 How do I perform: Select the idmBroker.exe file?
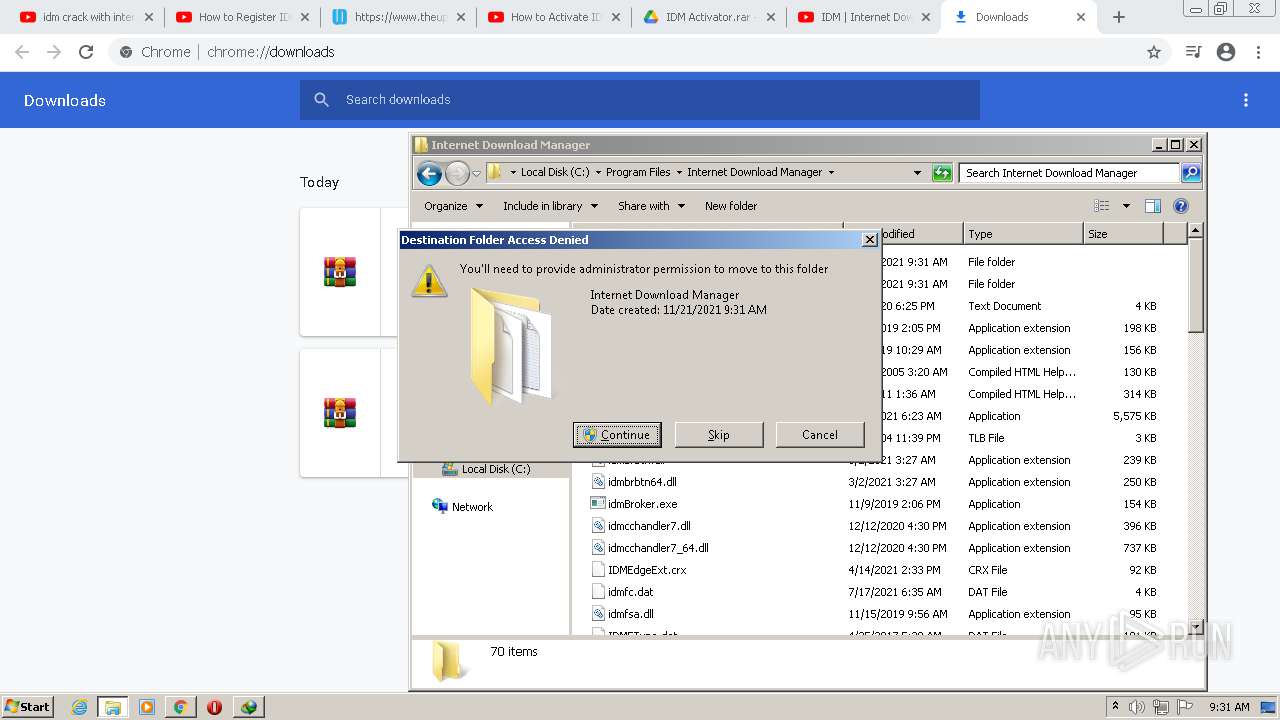point(642,504)
